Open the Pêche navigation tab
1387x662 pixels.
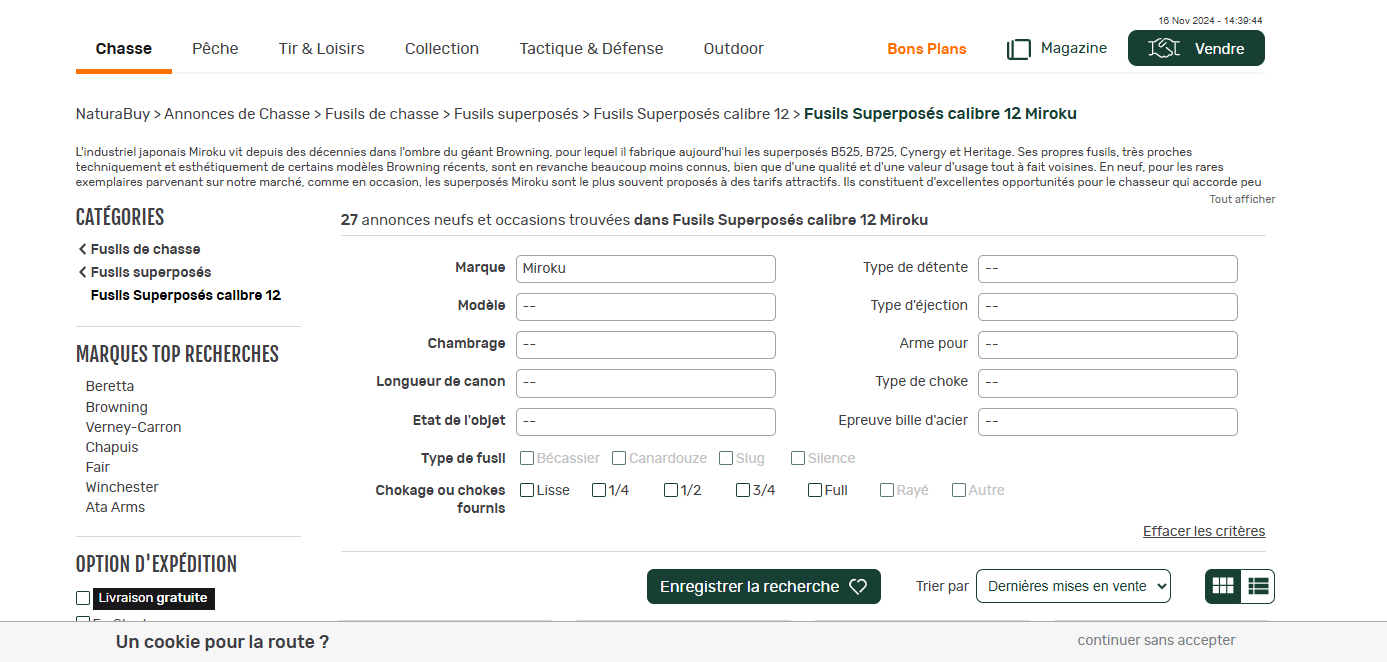click(215, 48)
